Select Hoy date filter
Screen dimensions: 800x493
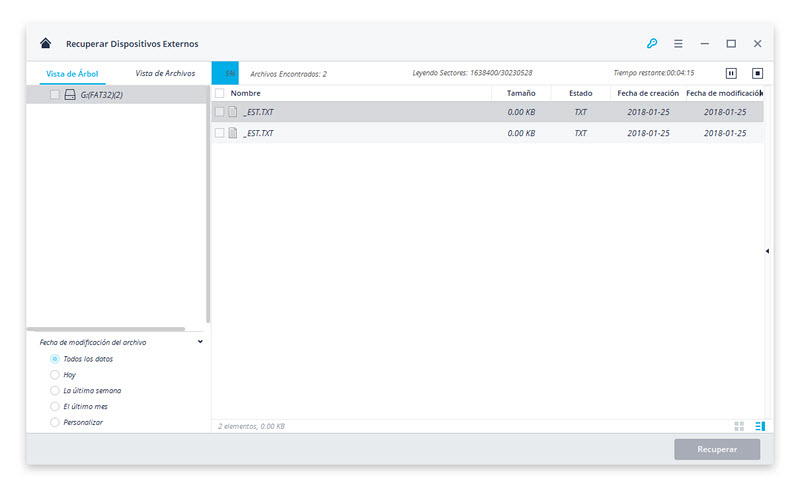[x=55, y=375]
